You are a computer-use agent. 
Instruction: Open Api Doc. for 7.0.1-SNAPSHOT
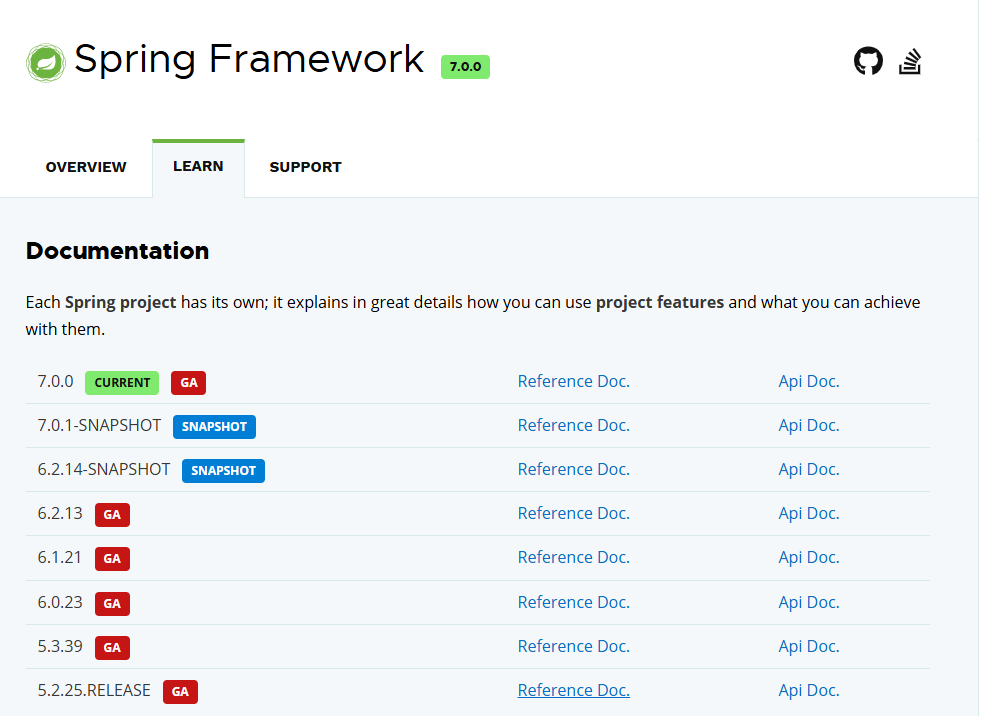809,425
